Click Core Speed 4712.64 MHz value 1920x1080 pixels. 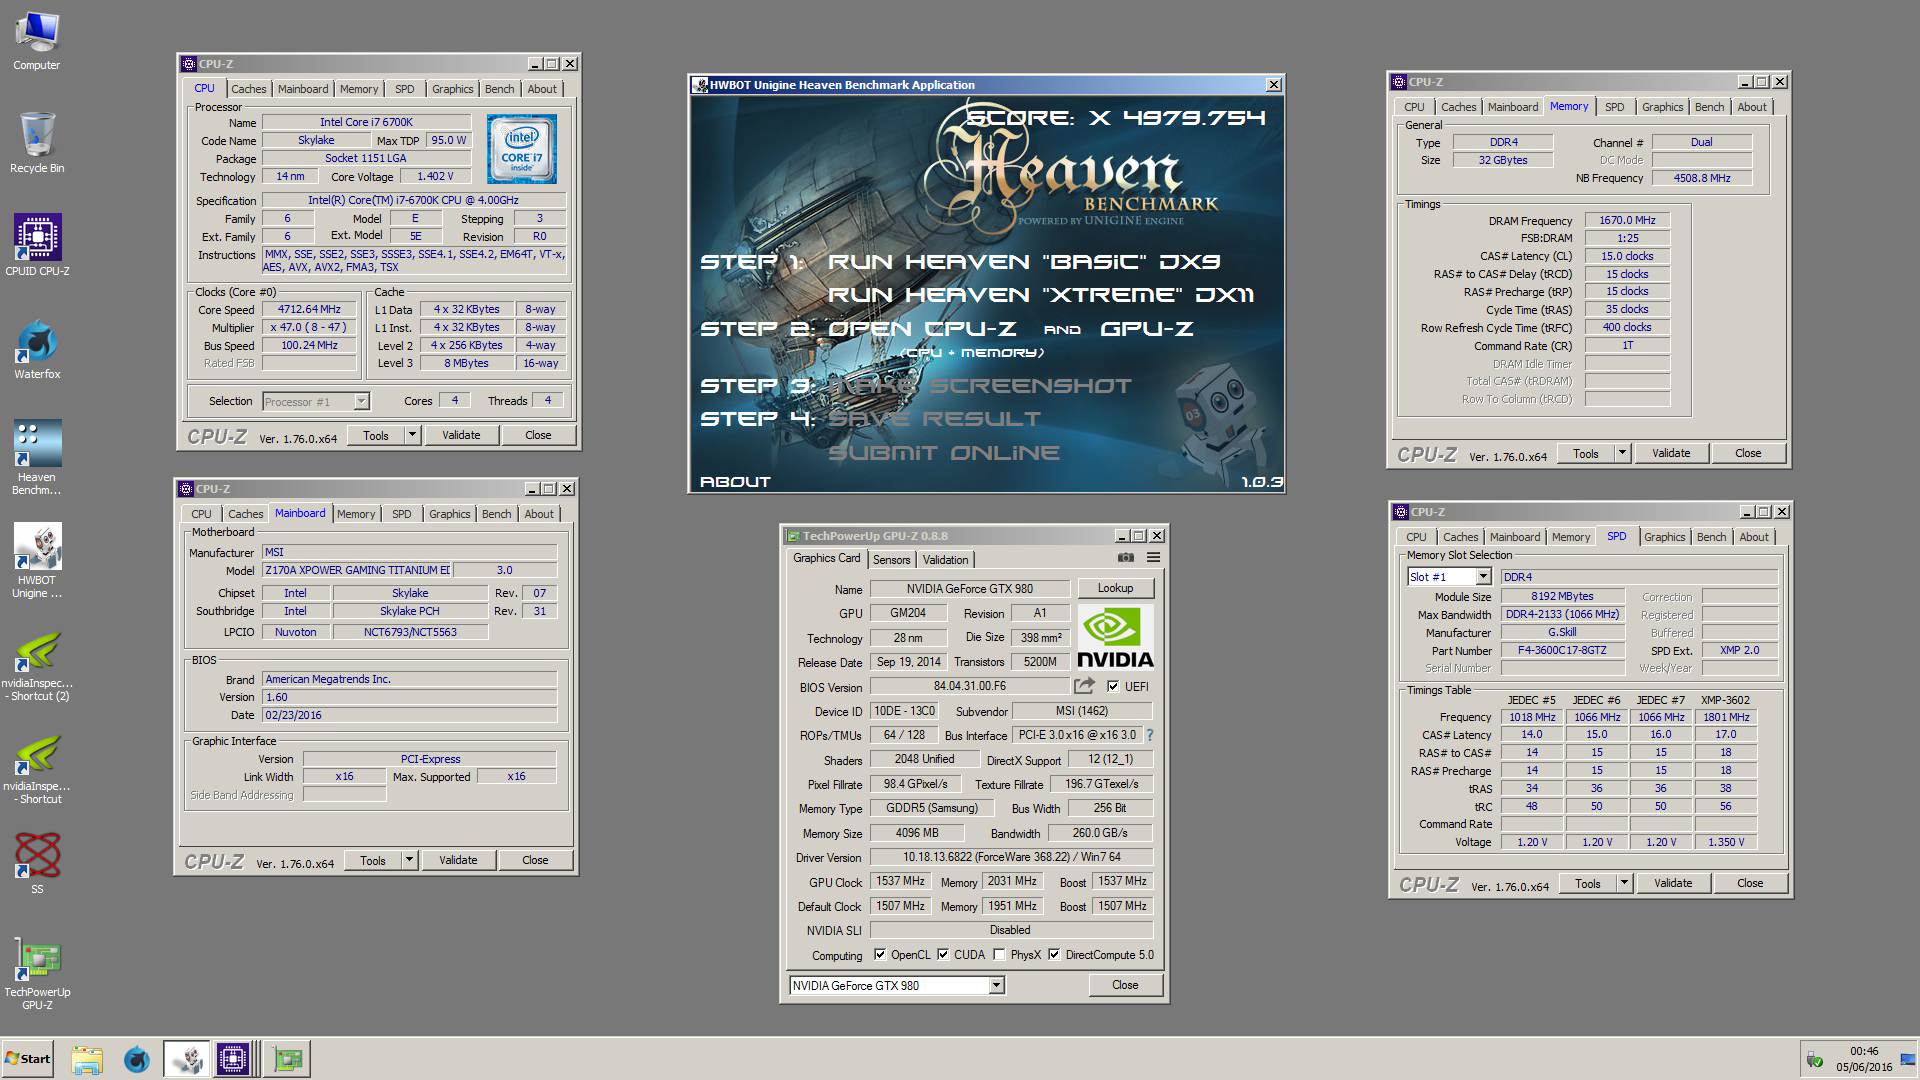309,309
